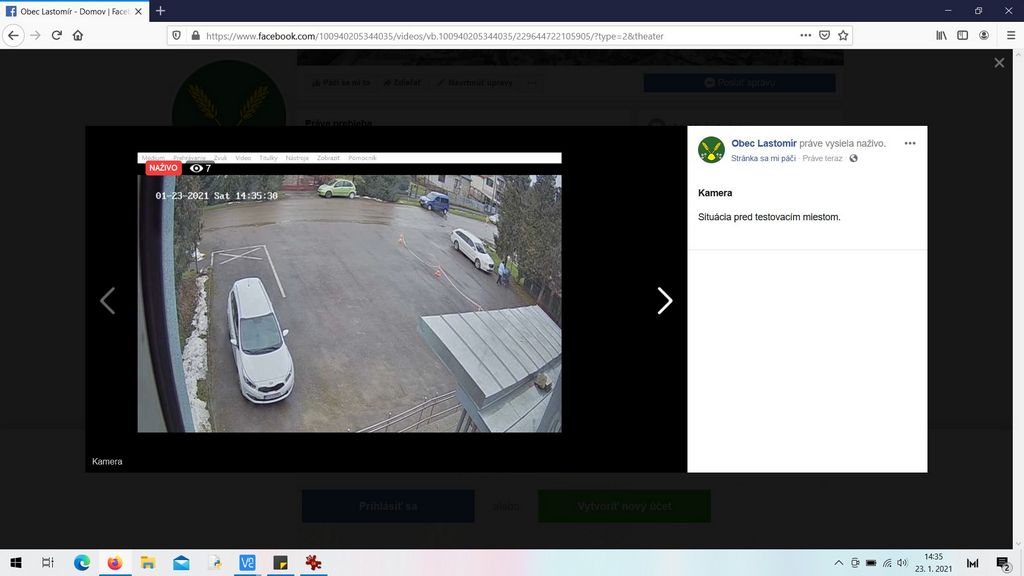Open Windows Task View icon
This screenshot has height=576, width=1024.
click(48, 562)
